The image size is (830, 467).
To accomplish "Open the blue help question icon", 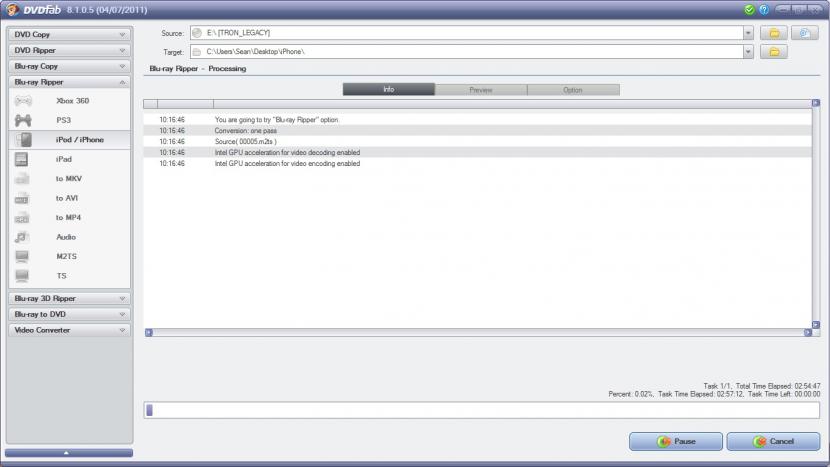I will (764, 10).
